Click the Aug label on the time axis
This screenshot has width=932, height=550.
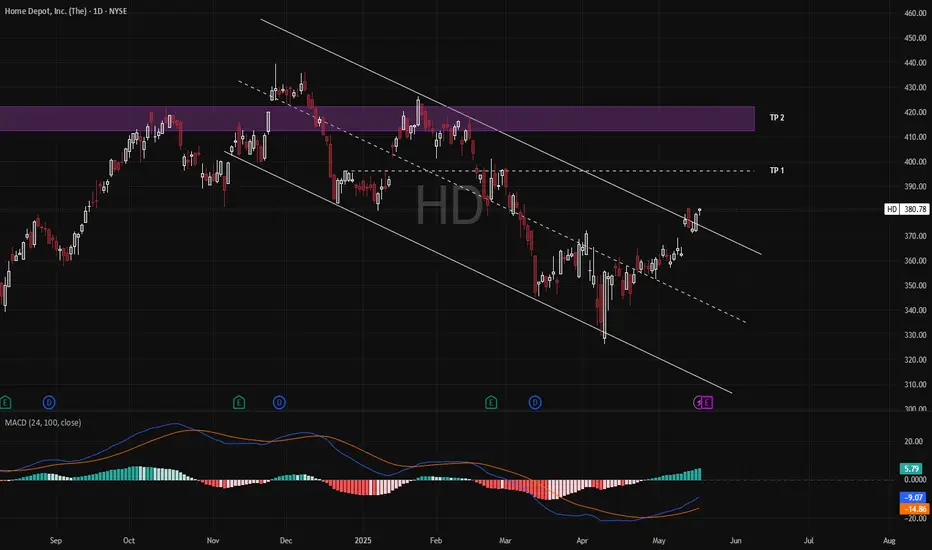click(x=889, y=540)
